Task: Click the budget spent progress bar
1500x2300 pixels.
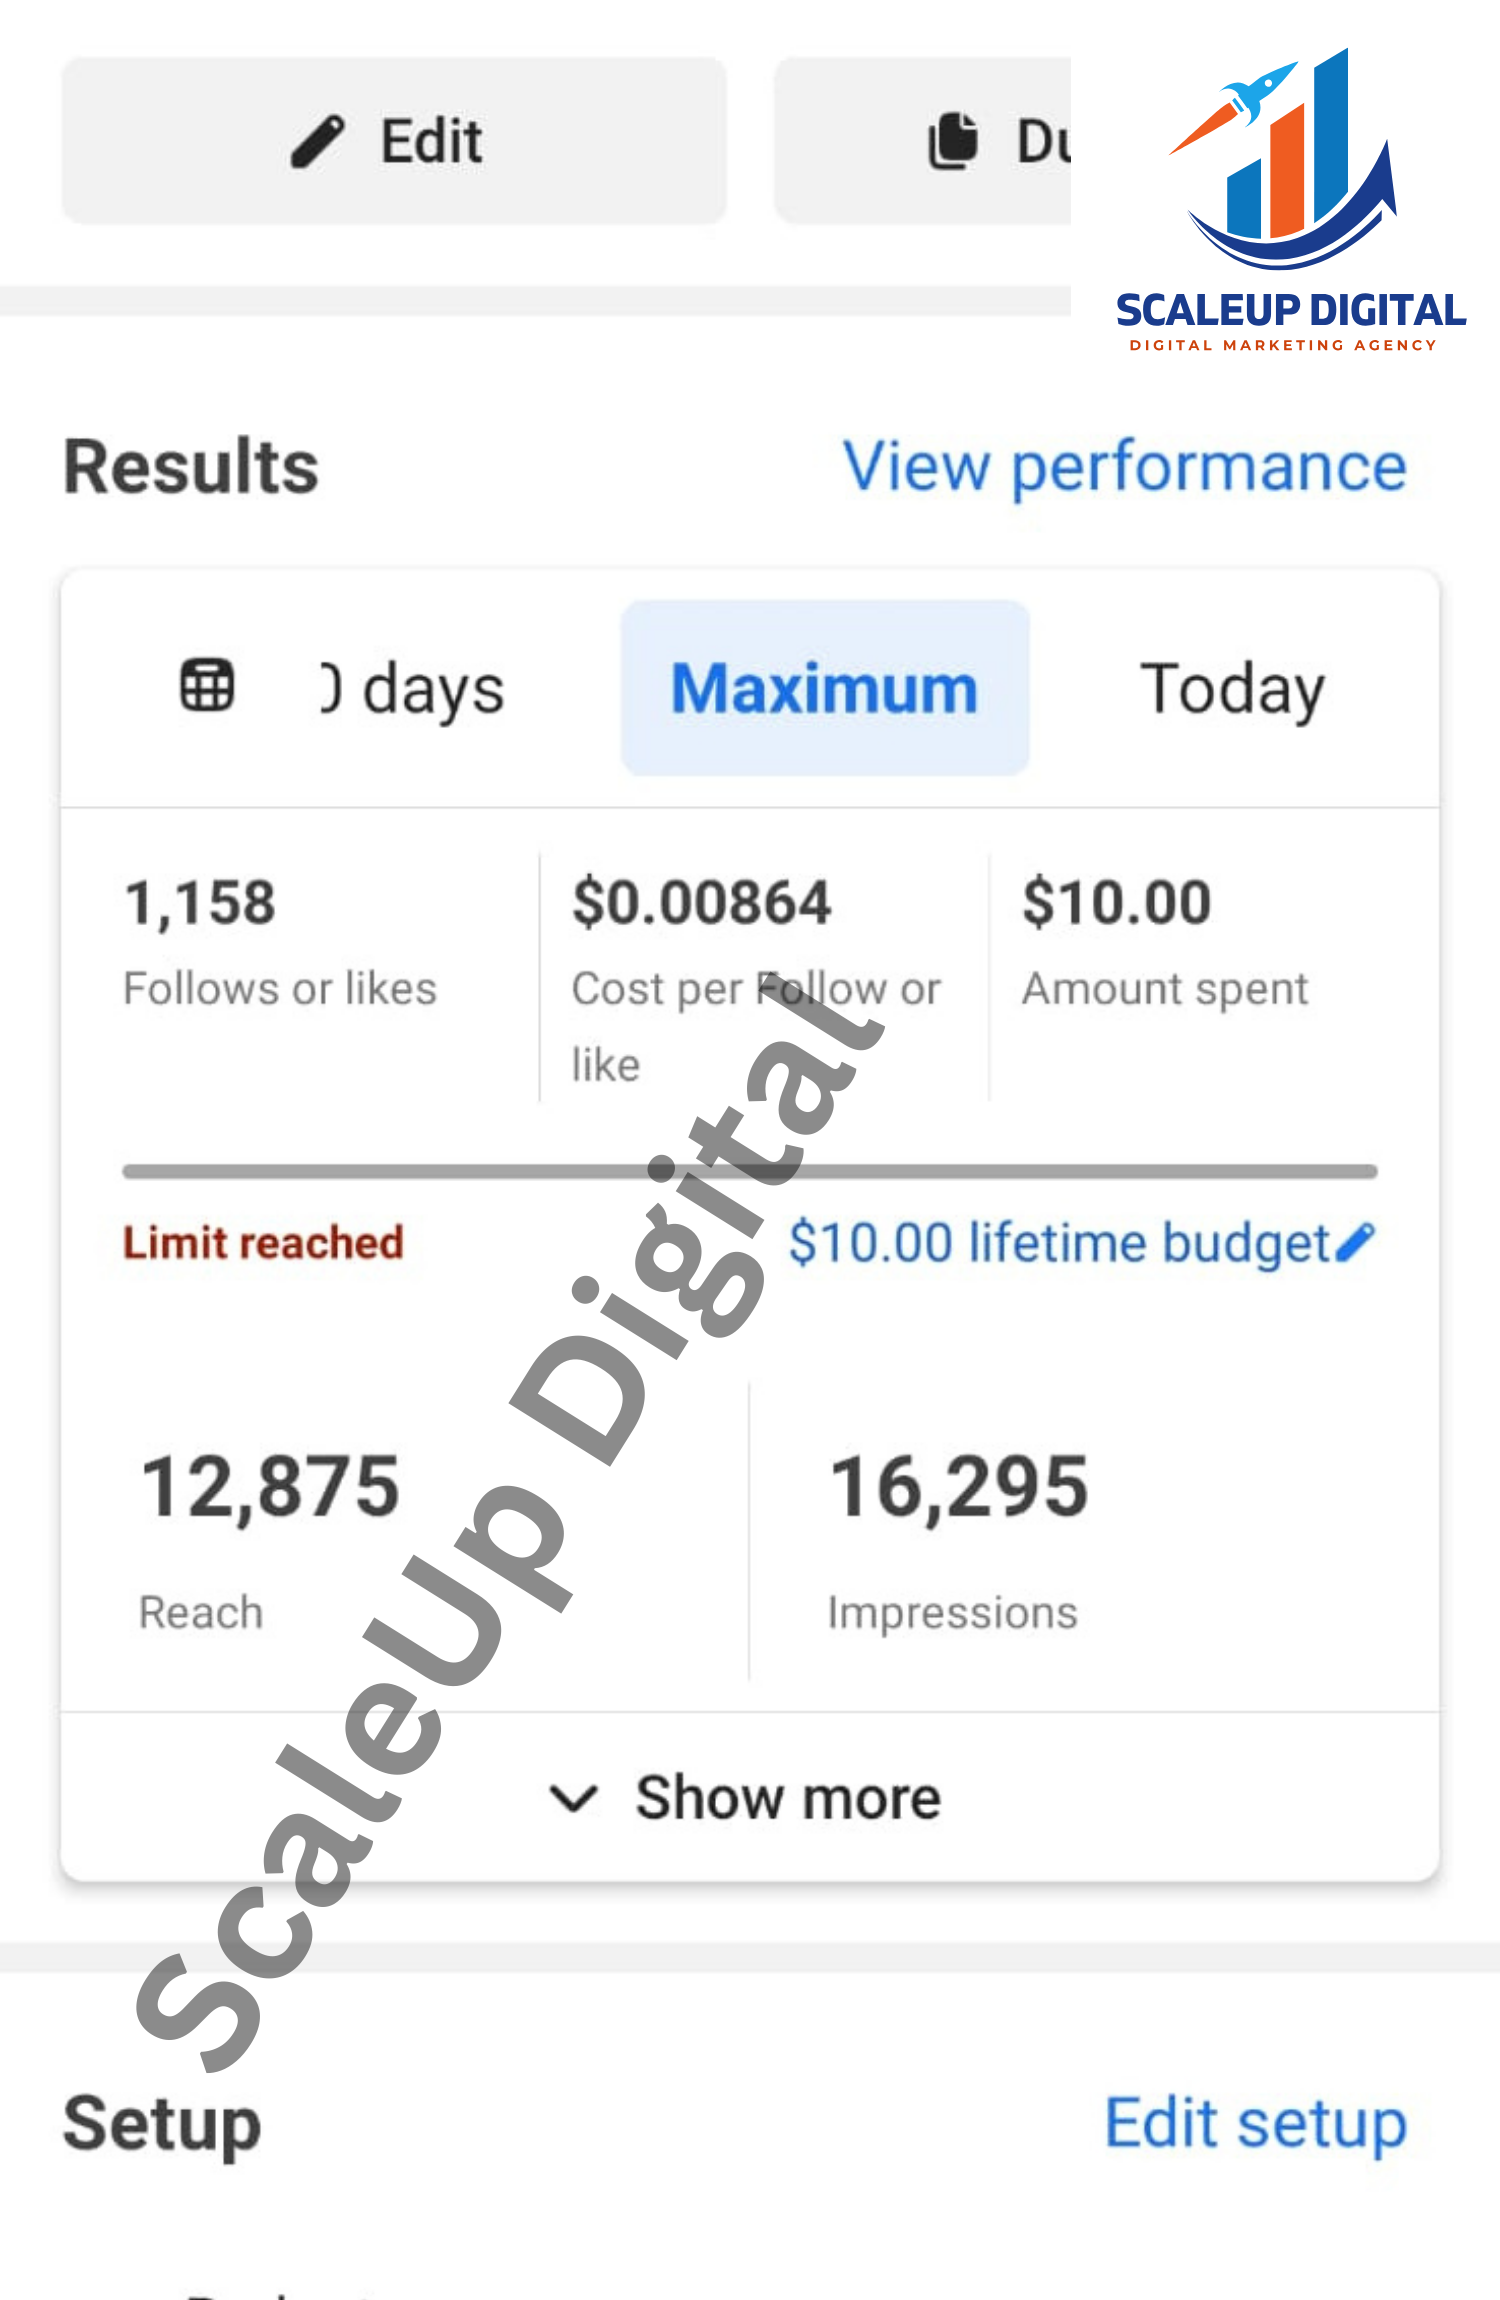Action: click(x=750, y=1171)
